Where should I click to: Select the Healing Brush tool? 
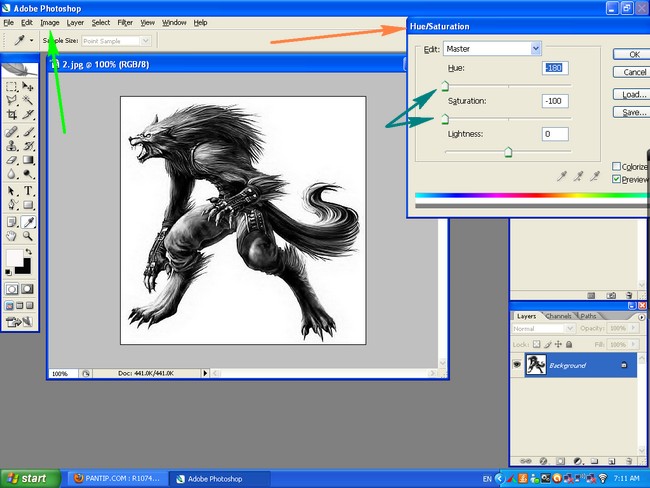pyautogui.click(x=11, y=131)
